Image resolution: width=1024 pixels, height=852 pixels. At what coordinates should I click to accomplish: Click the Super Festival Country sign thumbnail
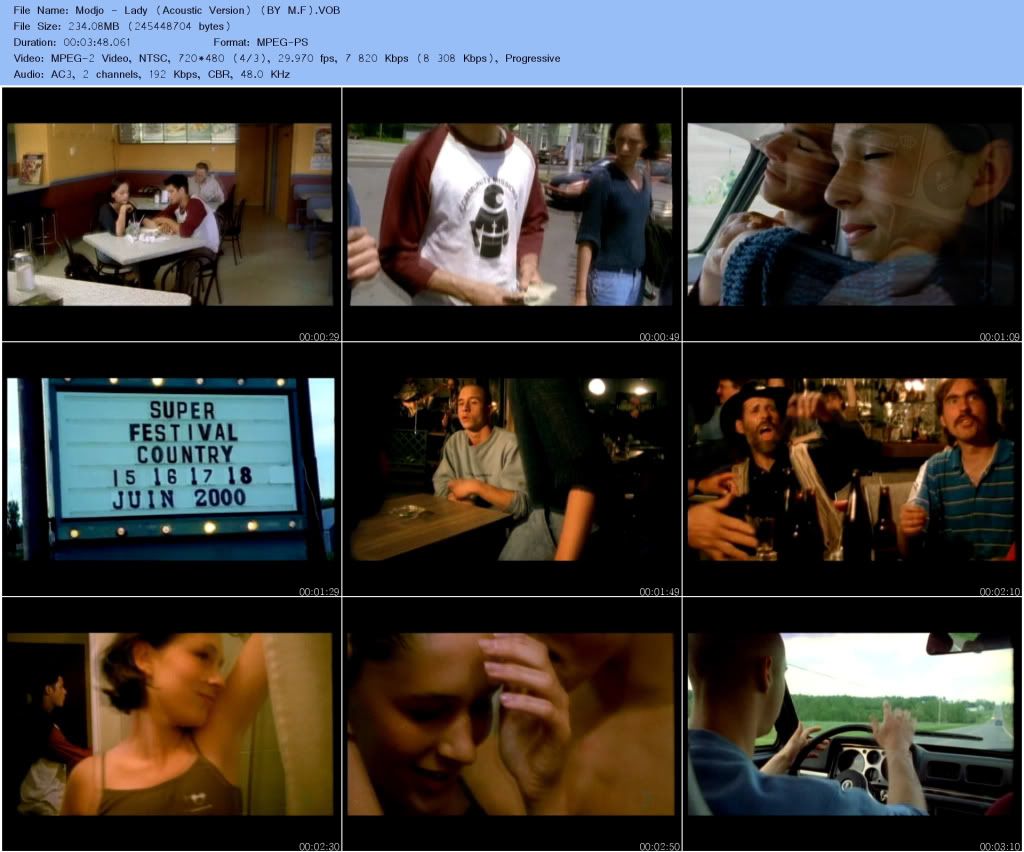pyautogui.click(x=171, y=469)
